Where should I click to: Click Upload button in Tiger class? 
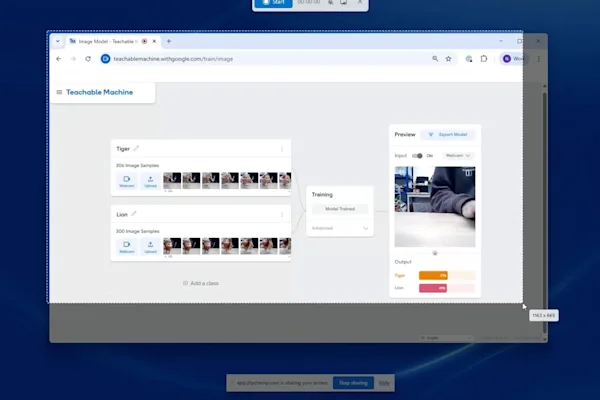coord(150,181)
